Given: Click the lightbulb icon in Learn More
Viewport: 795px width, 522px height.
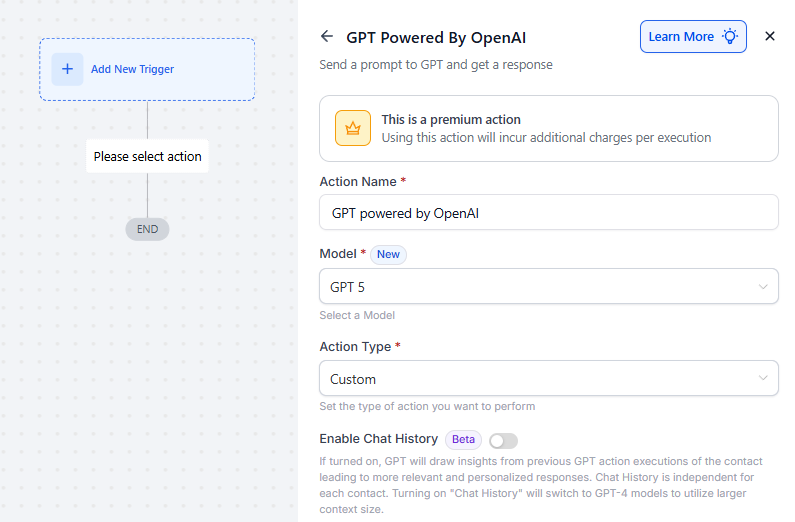Looking at the screenshot, I should coord(731,37).
